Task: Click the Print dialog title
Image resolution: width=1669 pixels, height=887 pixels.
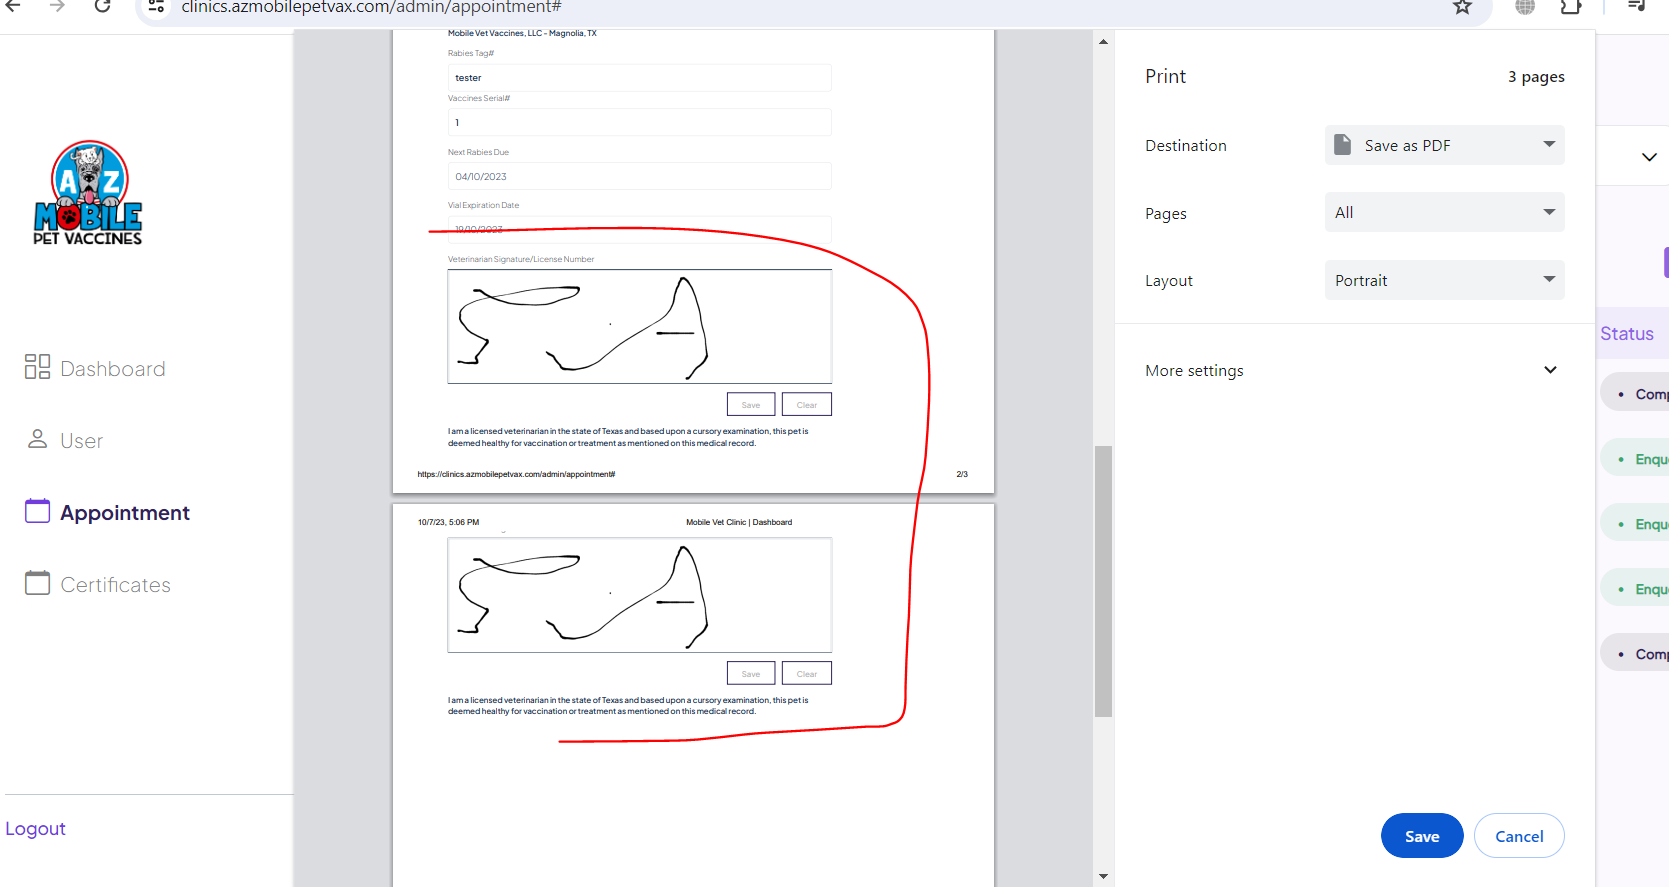Action: pos(1165,76)
